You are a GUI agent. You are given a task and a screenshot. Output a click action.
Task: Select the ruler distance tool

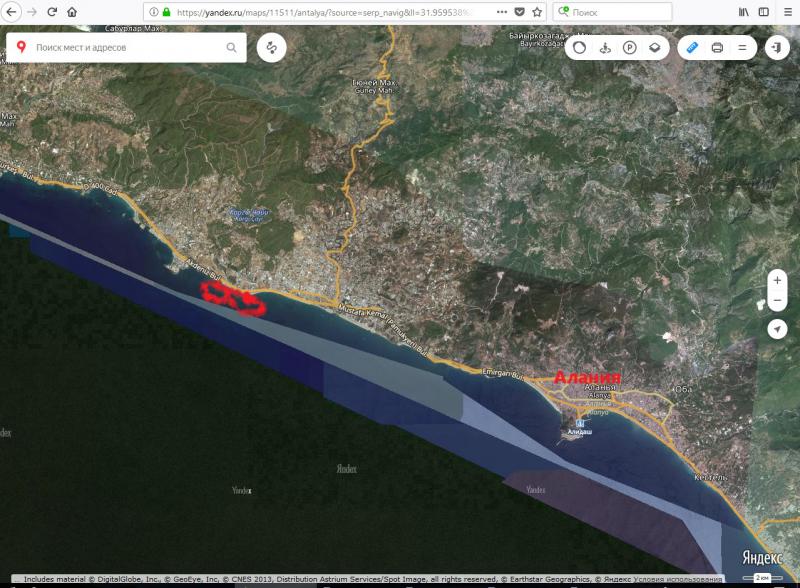693,47
